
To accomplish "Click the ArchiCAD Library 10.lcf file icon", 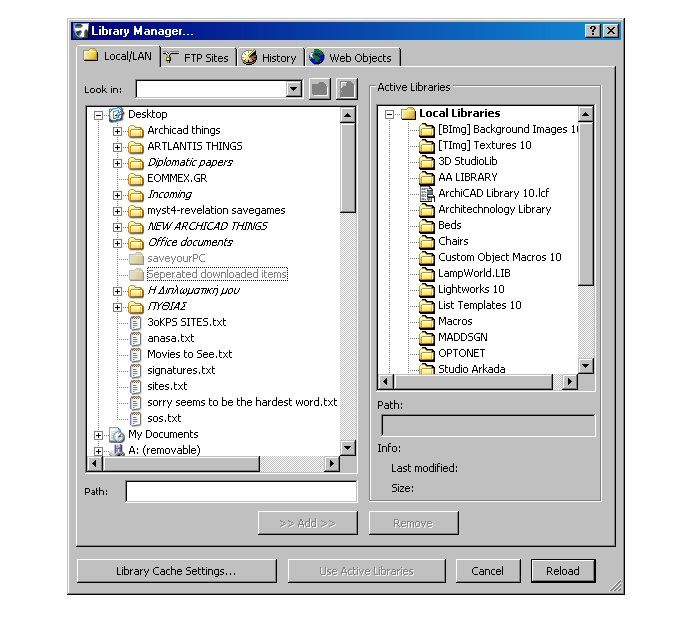I will point(427,193).
